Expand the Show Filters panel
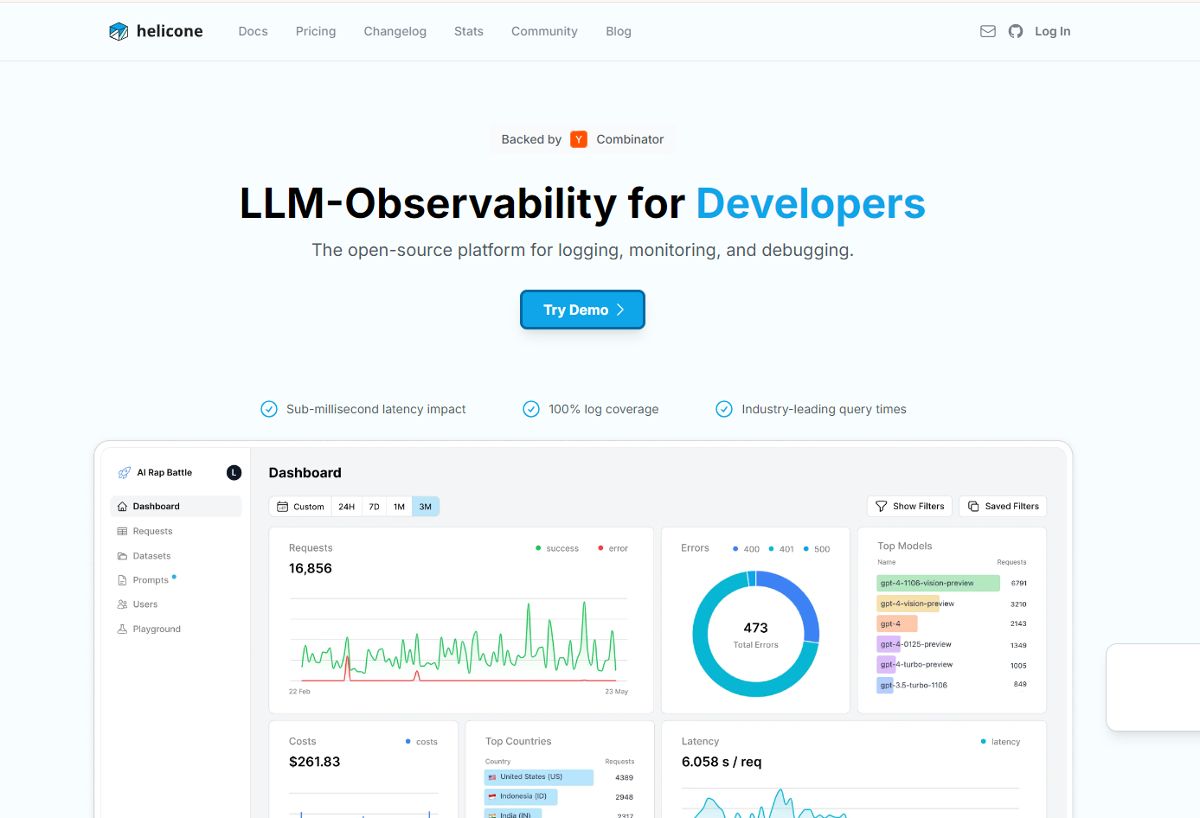The image size is (1200, 818). click(909, 506)
